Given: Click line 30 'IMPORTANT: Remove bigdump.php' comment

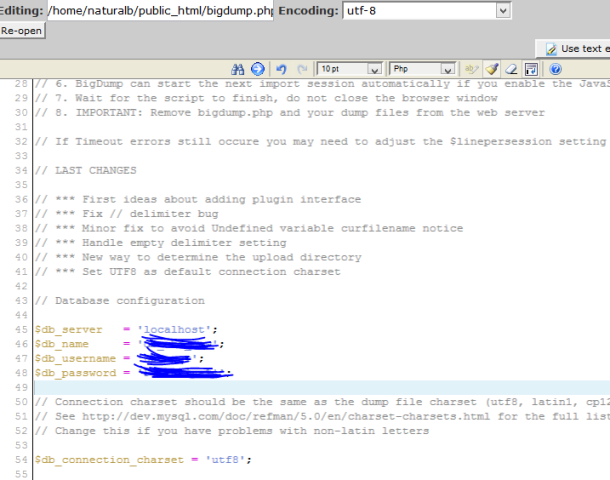Looking at the screenshot, I should (x=290, y=113).
